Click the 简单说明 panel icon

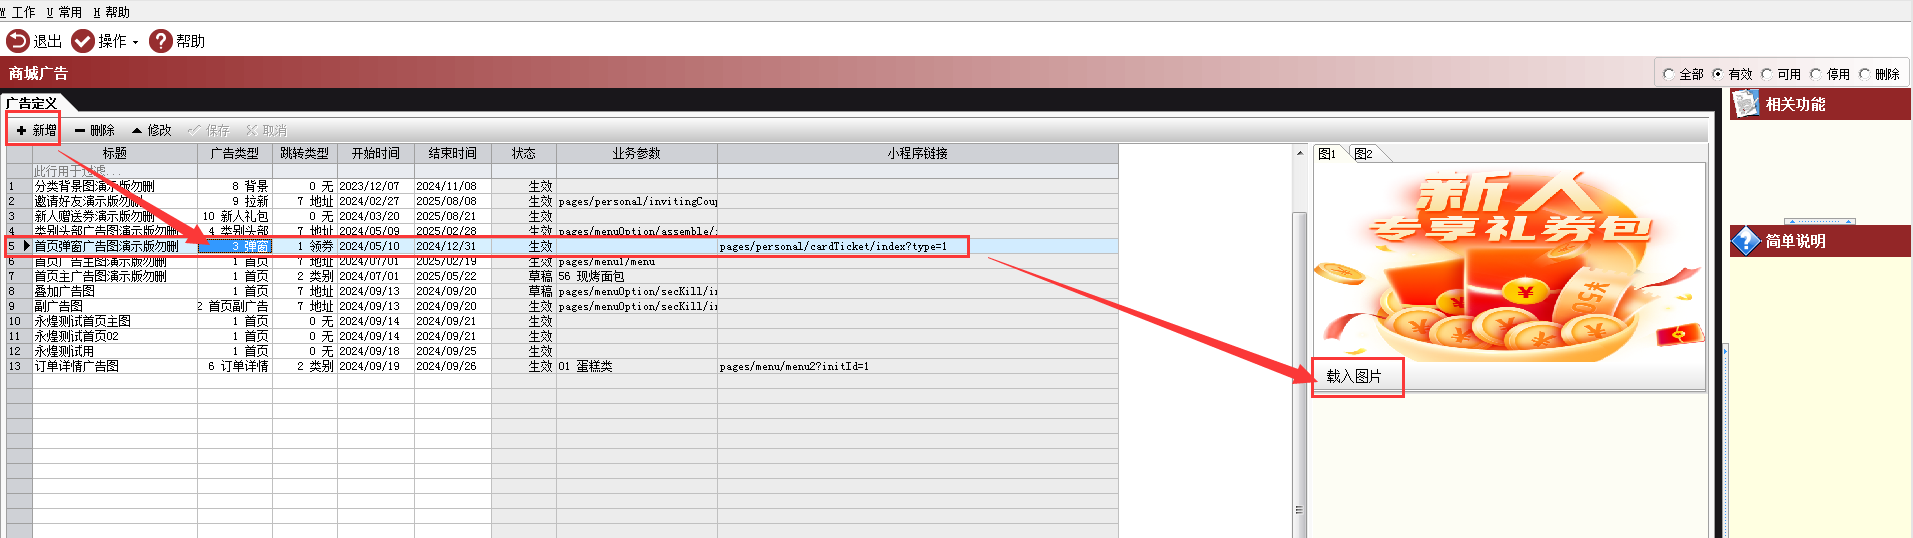[x=1746, y=241]
